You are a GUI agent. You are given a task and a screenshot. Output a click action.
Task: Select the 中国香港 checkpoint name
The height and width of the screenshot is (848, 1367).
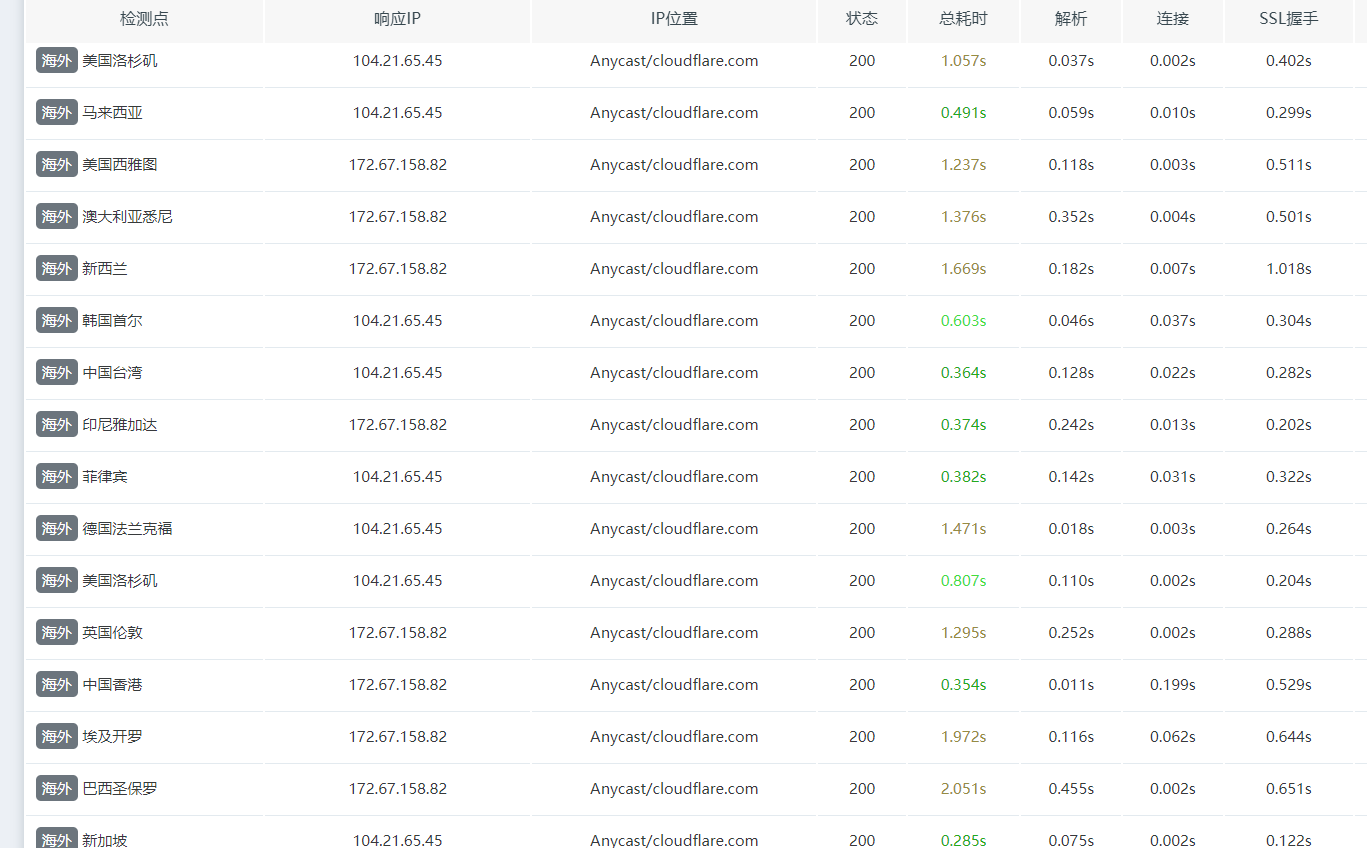pyautogui.click(x=112, y=685)
